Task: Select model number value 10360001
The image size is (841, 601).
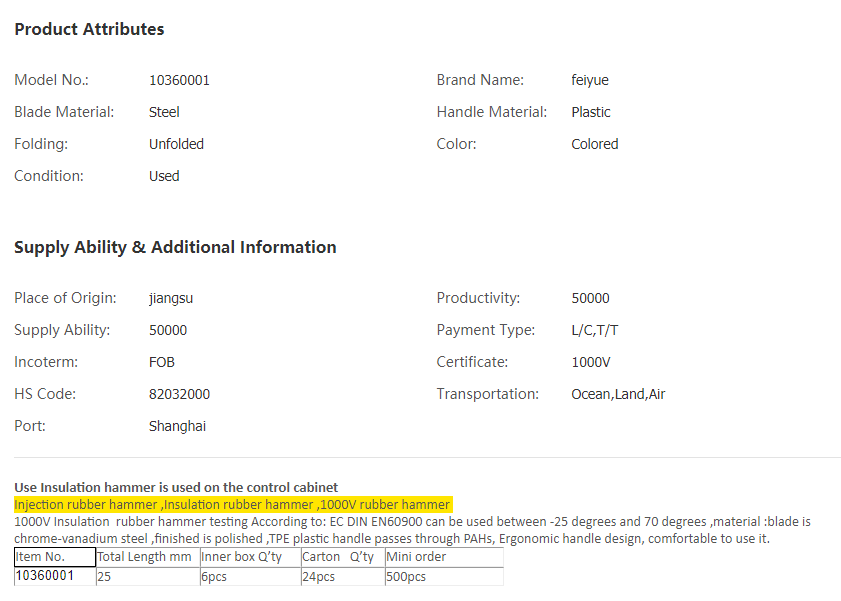Action: tap(179, 80)
